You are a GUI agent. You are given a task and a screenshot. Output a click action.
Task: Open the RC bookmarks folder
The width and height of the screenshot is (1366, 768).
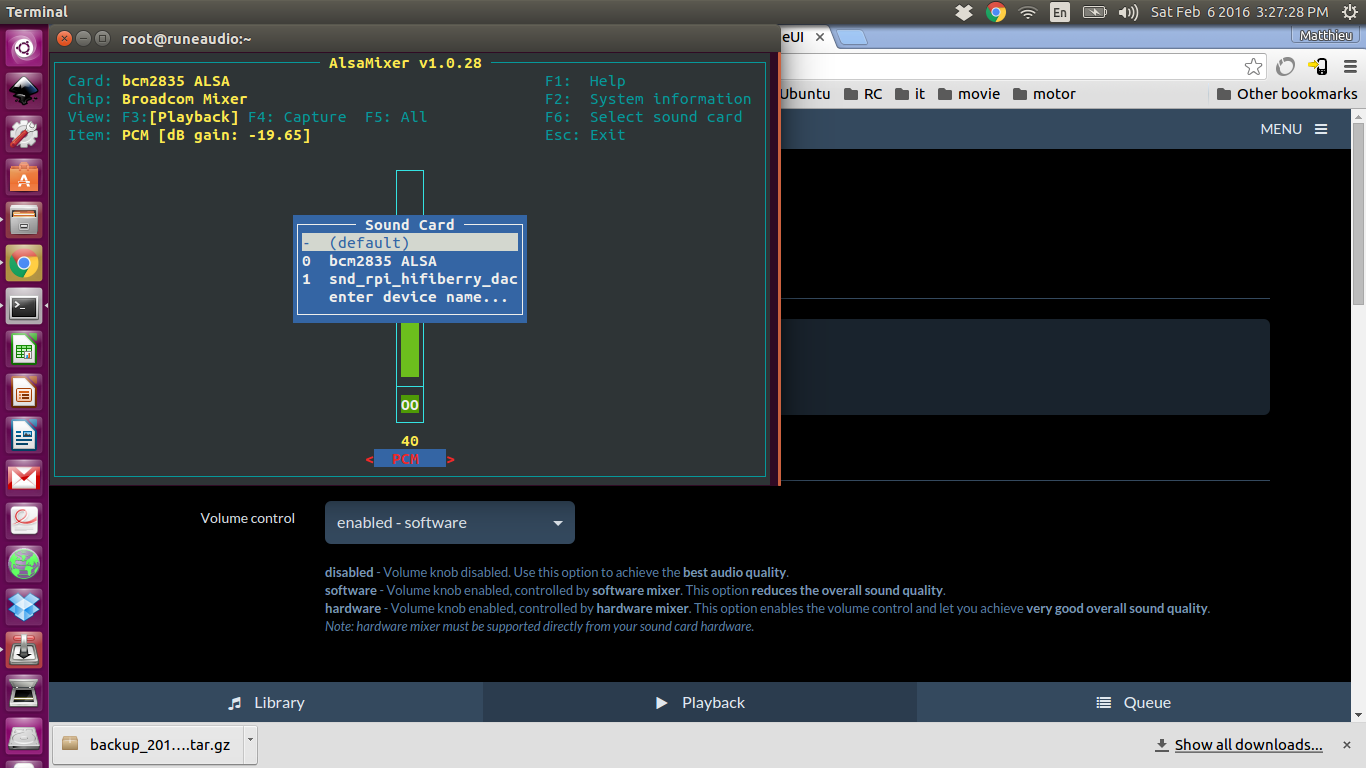pyautogui.click(x=863, y=94)
